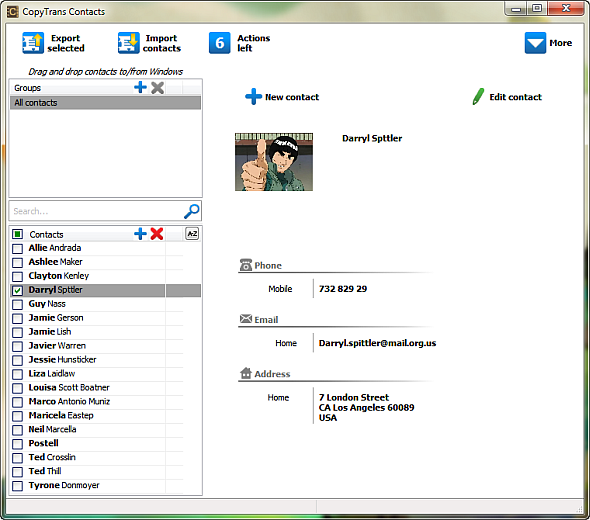Check the Tyrone Donmoyer checkbox
The width and height of the screenshot is (590, 520).
[17, 486]
